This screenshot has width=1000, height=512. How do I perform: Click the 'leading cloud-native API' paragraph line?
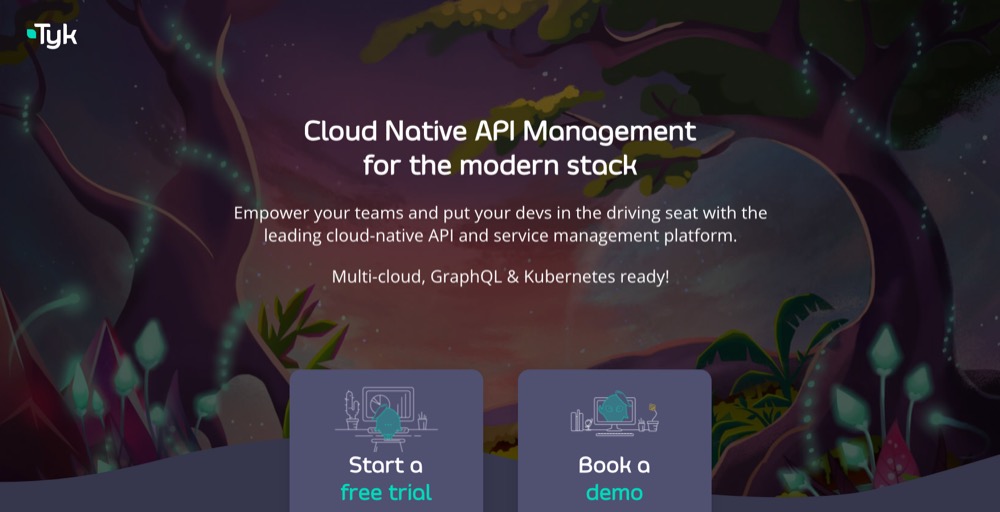(x=500, y=236)
